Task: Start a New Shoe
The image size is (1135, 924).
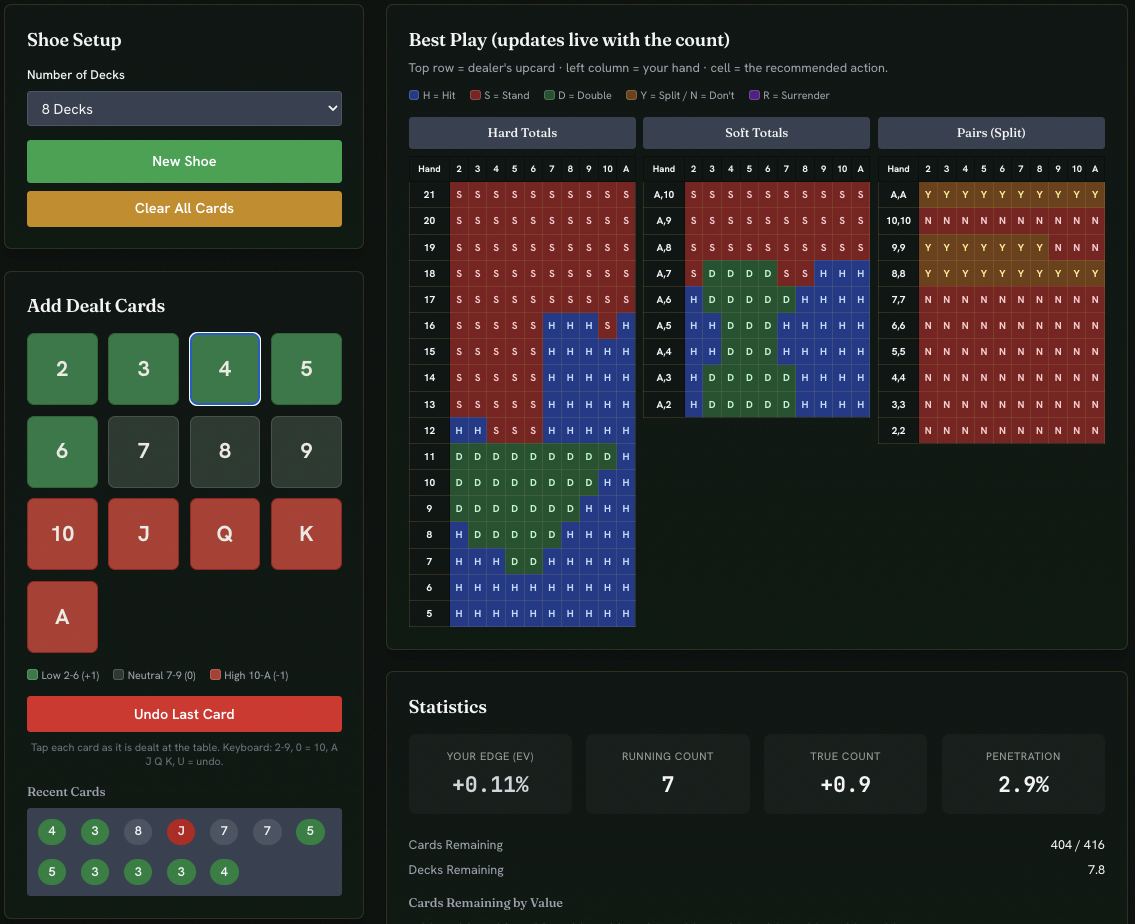Action: [184, 161]
